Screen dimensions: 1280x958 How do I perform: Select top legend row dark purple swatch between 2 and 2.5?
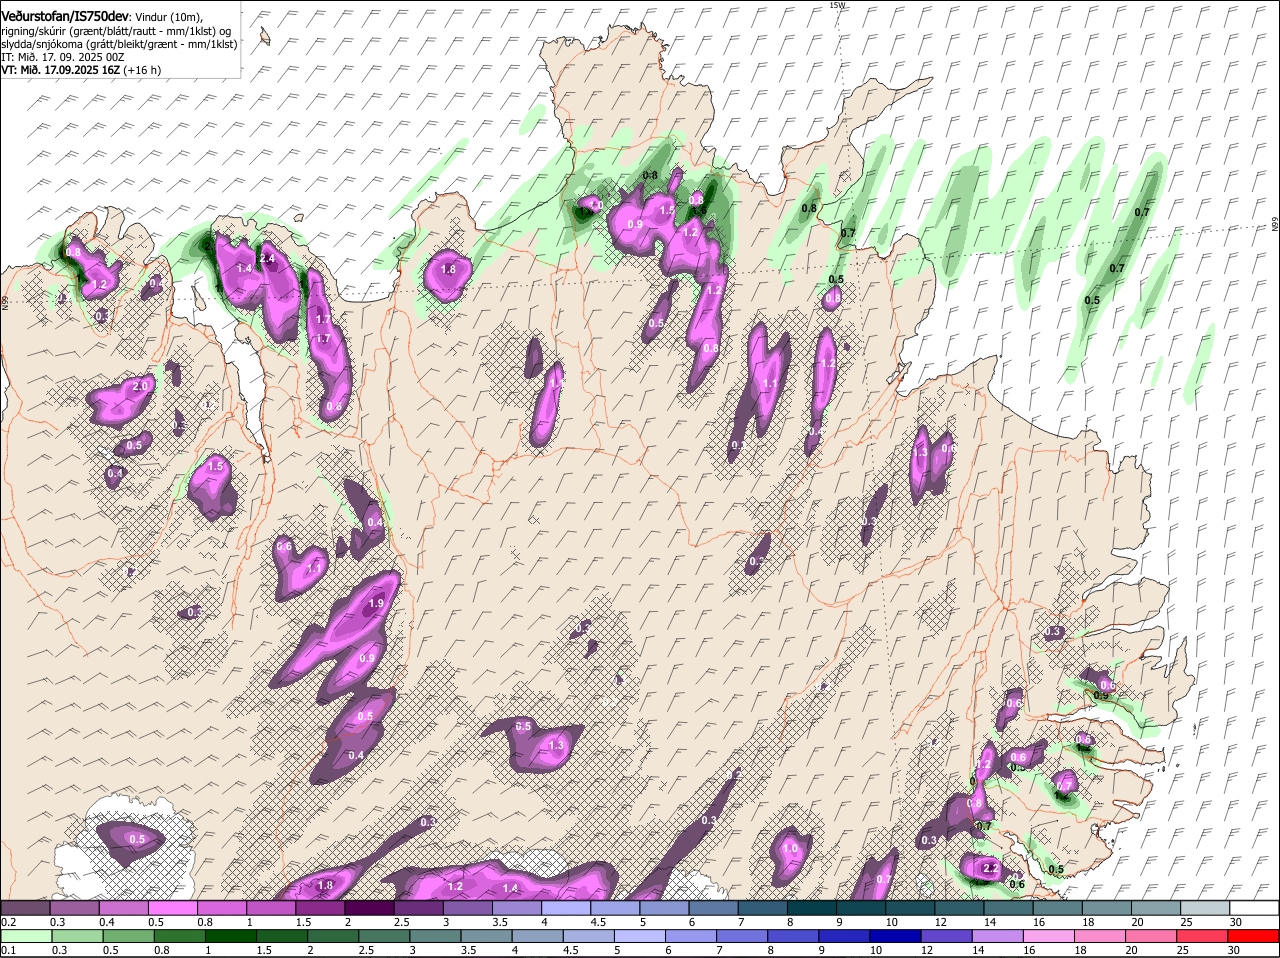369,908
